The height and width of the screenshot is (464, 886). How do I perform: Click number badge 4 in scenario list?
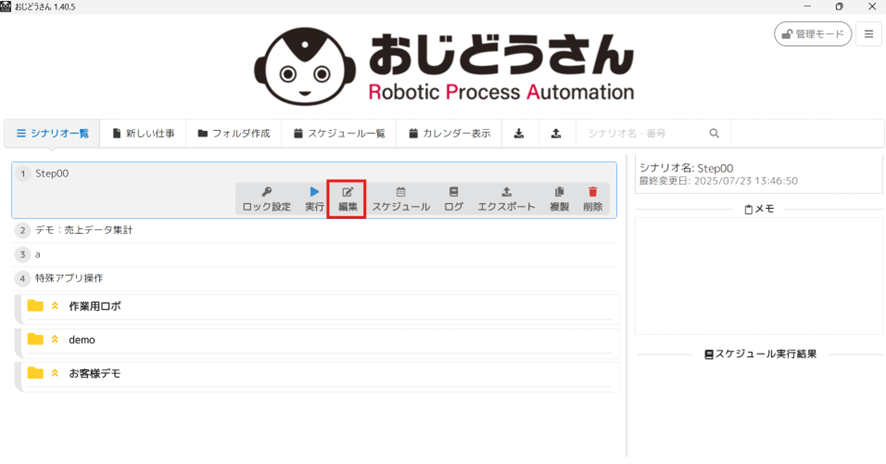[23, 278]
